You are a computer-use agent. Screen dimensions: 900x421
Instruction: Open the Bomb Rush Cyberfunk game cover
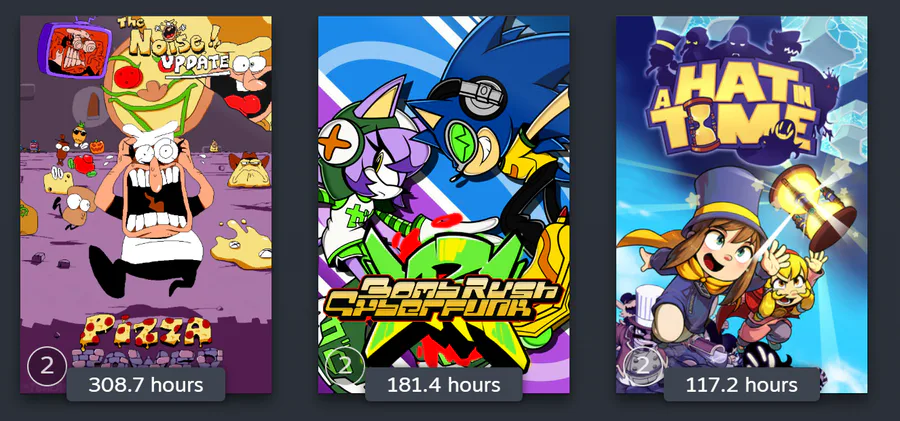pos(444,204)
